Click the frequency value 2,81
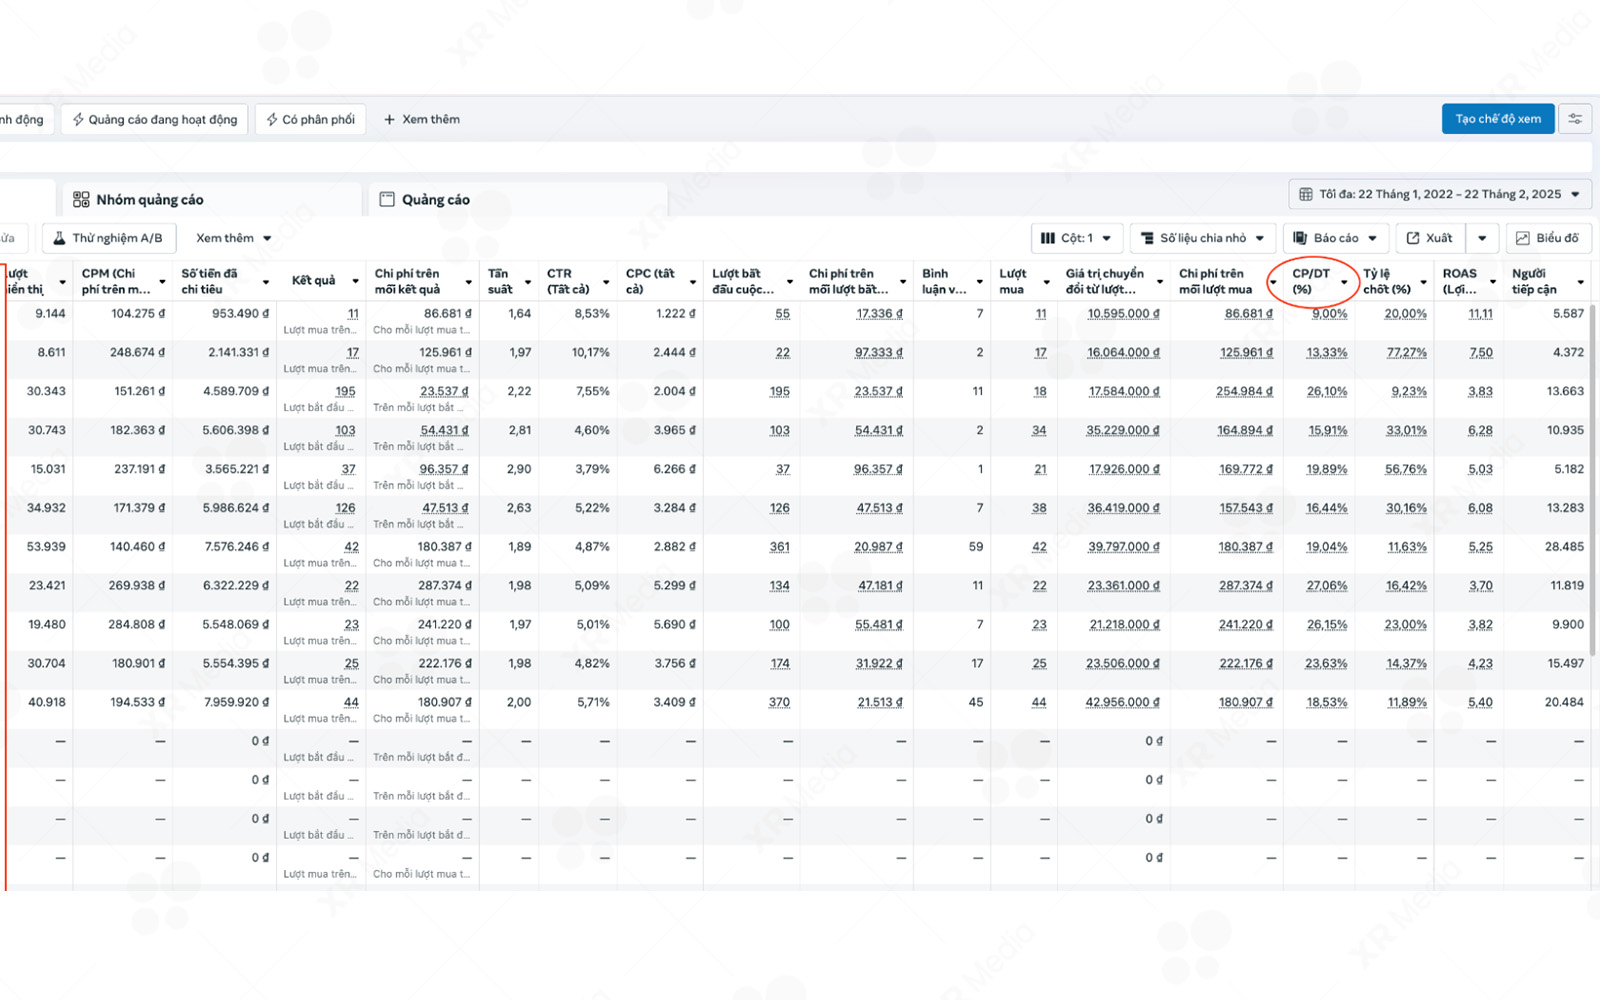This screenshot has width=1600, height=1000. tap(520, 431)
